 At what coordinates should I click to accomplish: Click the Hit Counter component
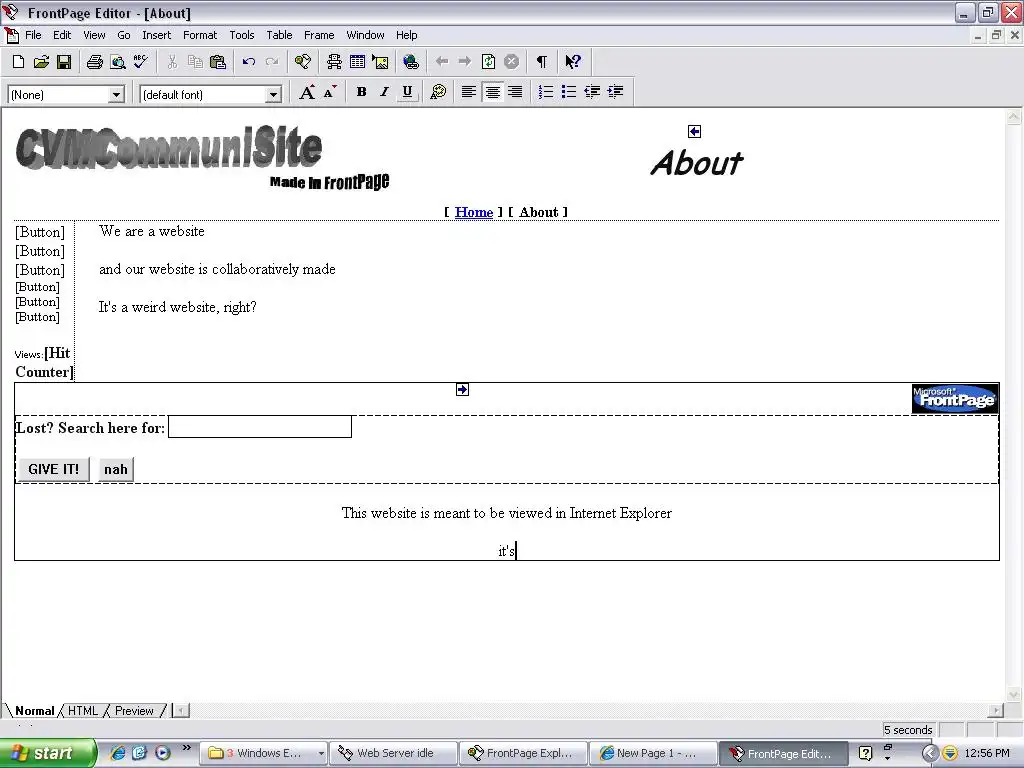[x=44, y=362]
